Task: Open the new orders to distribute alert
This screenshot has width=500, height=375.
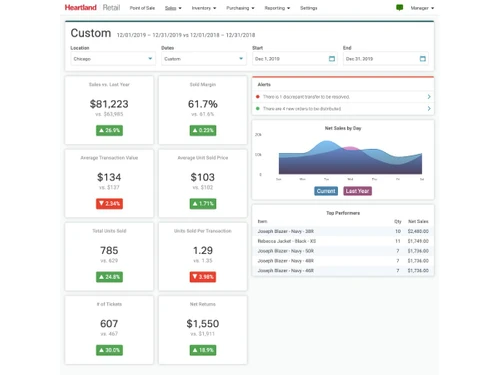Action: click(x=302, y=109)
